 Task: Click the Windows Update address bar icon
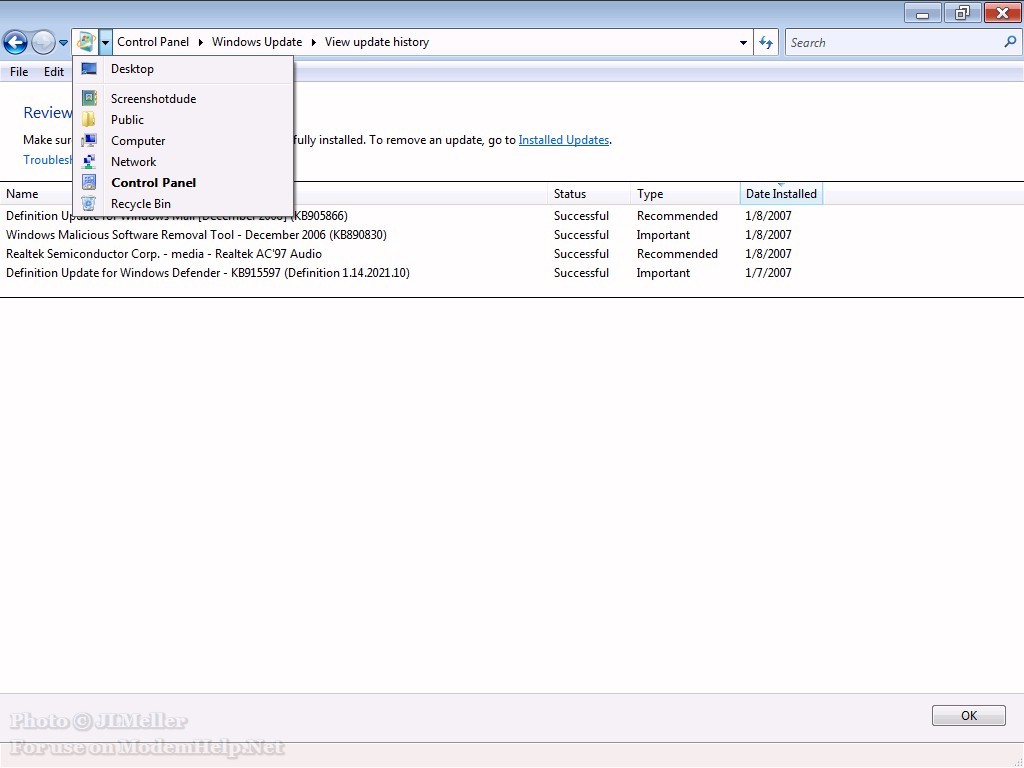coord(86,42)
